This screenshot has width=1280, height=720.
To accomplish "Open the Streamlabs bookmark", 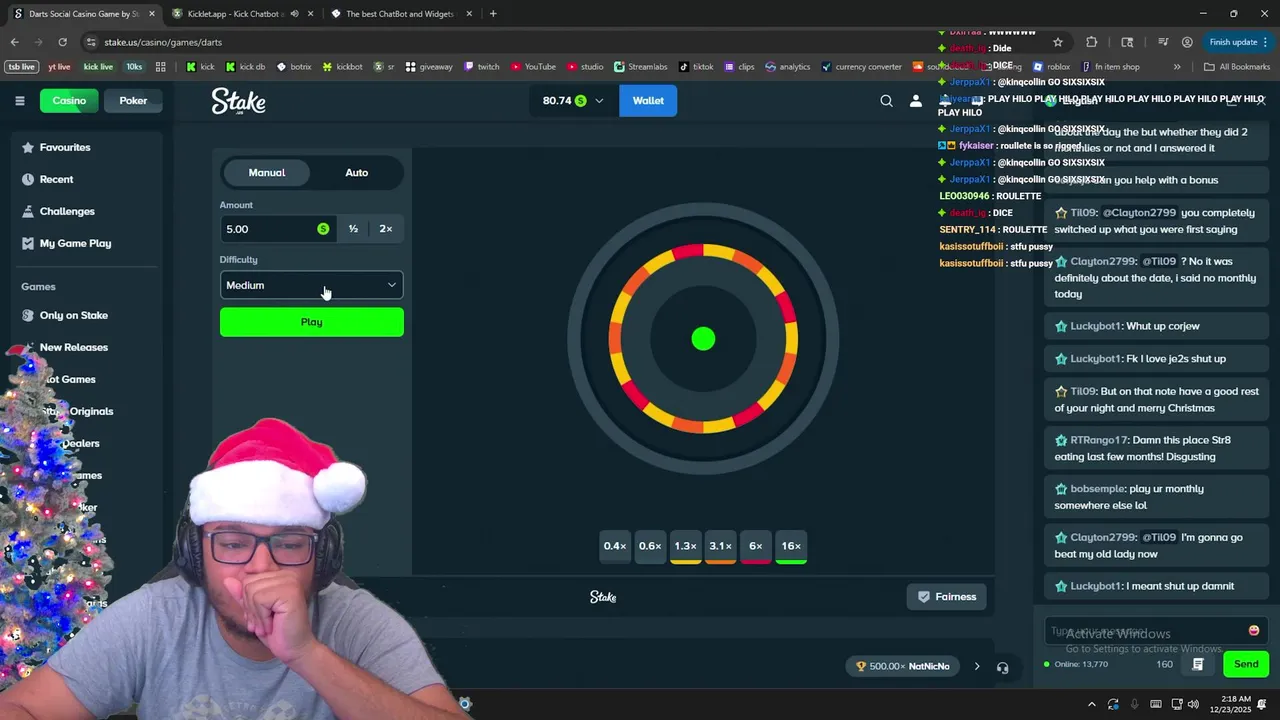I will 641,67.
